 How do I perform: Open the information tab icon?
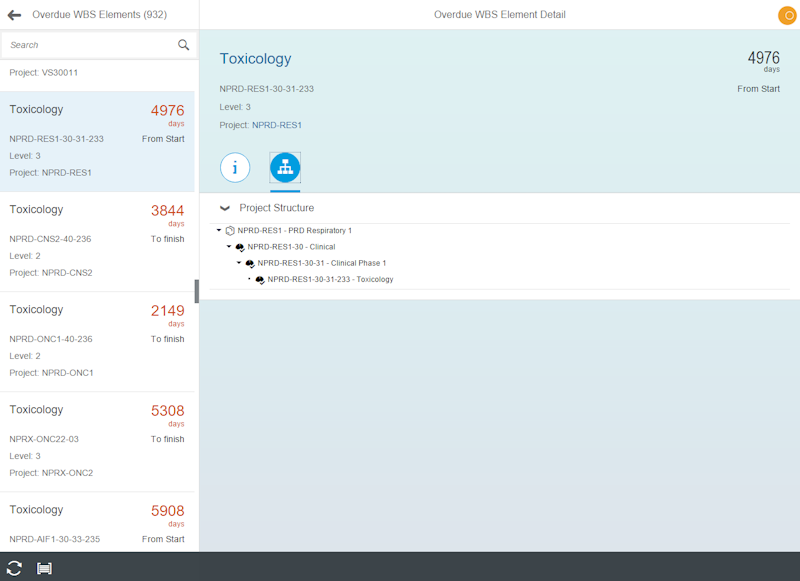tap(235, 168)
